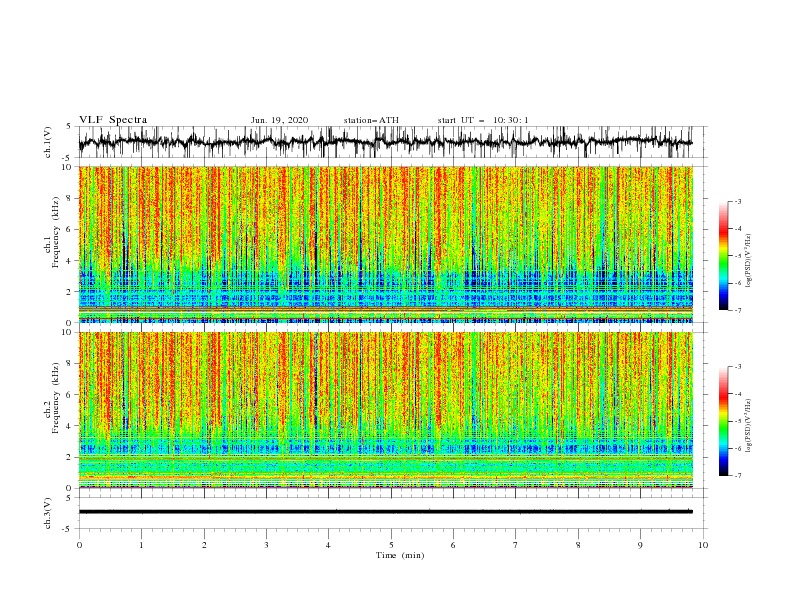The image size is (792, 612).
Task: Click the lower PSD color bar
Action: pyautogui.click(x=723, y=421)
